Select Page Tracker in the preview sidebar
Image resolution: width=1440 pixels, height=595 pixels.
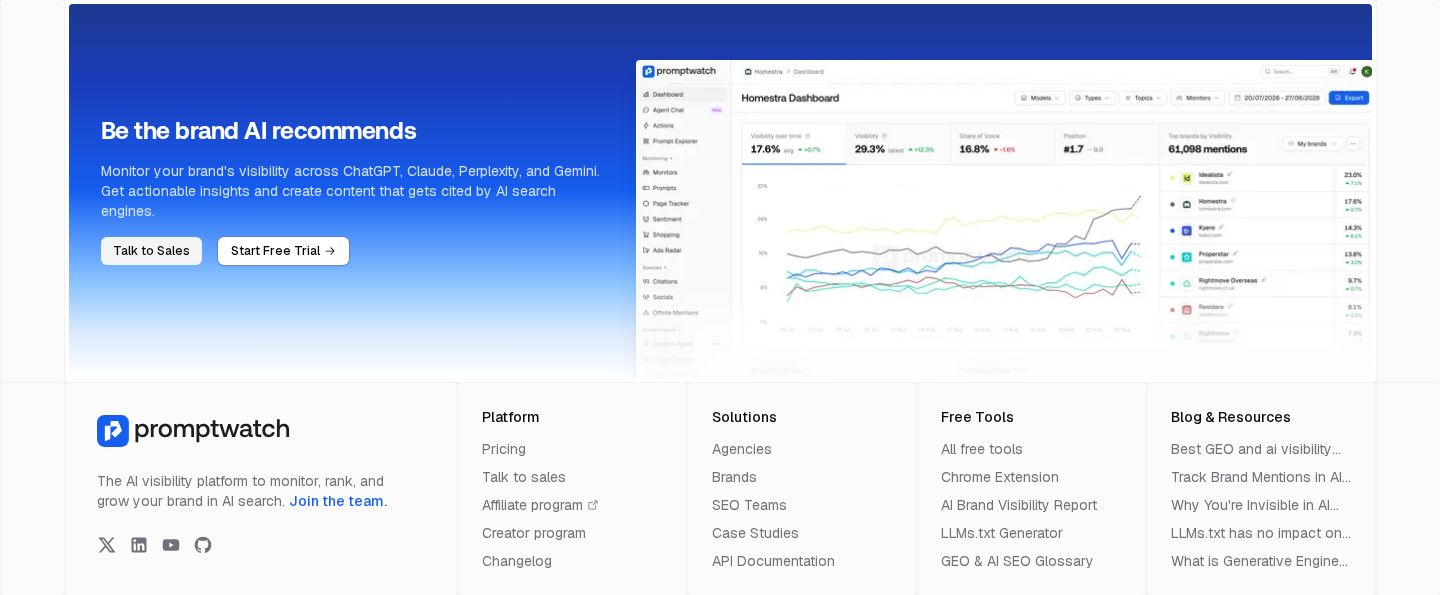point(684,204)
